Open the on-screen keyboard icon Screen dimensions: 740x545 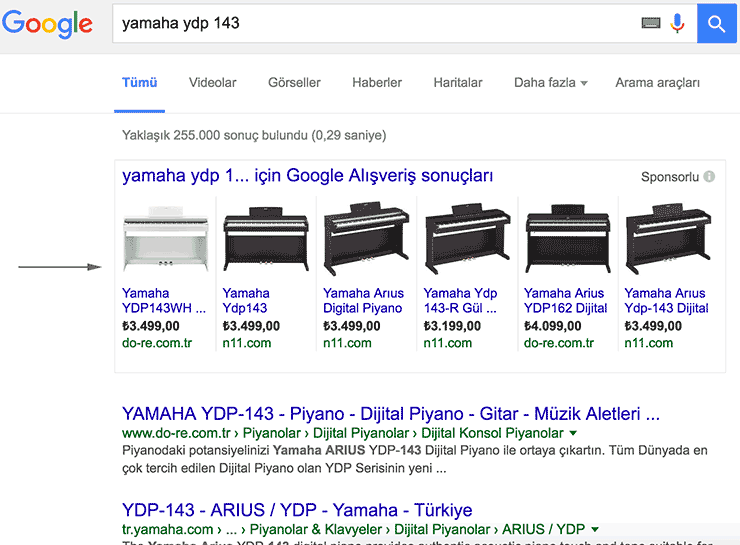pyautogui.click(x=651, y=23)
